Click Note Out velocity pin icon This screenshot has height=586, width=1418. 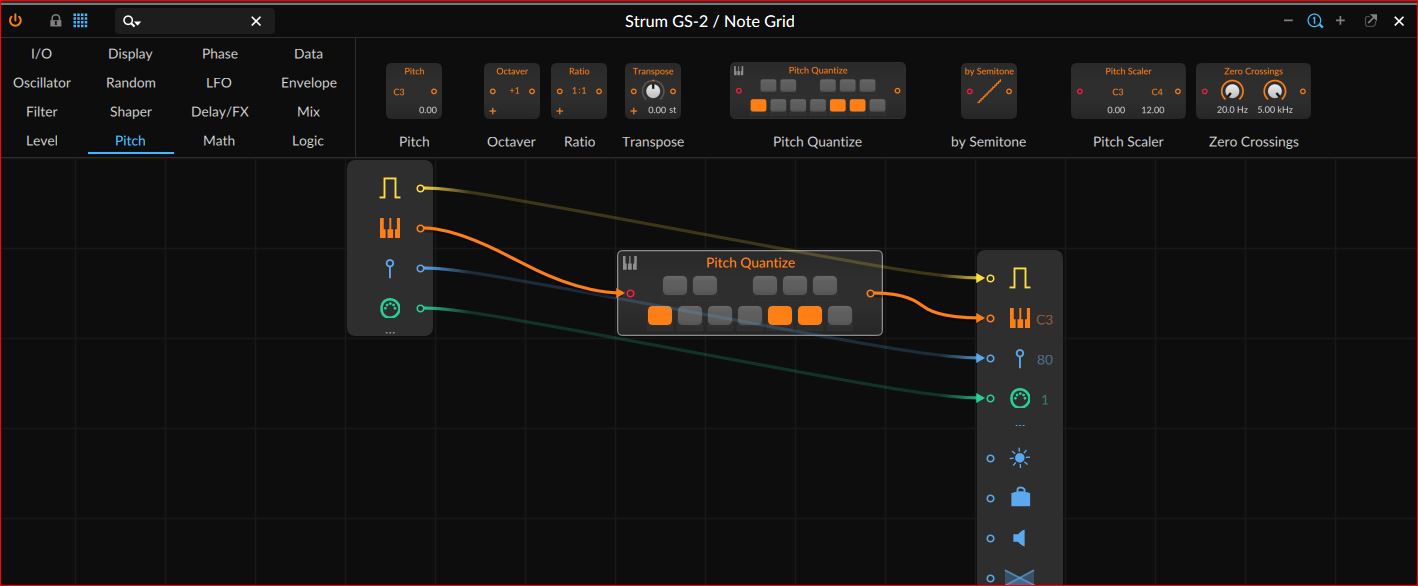click(x=1020, y=358)
